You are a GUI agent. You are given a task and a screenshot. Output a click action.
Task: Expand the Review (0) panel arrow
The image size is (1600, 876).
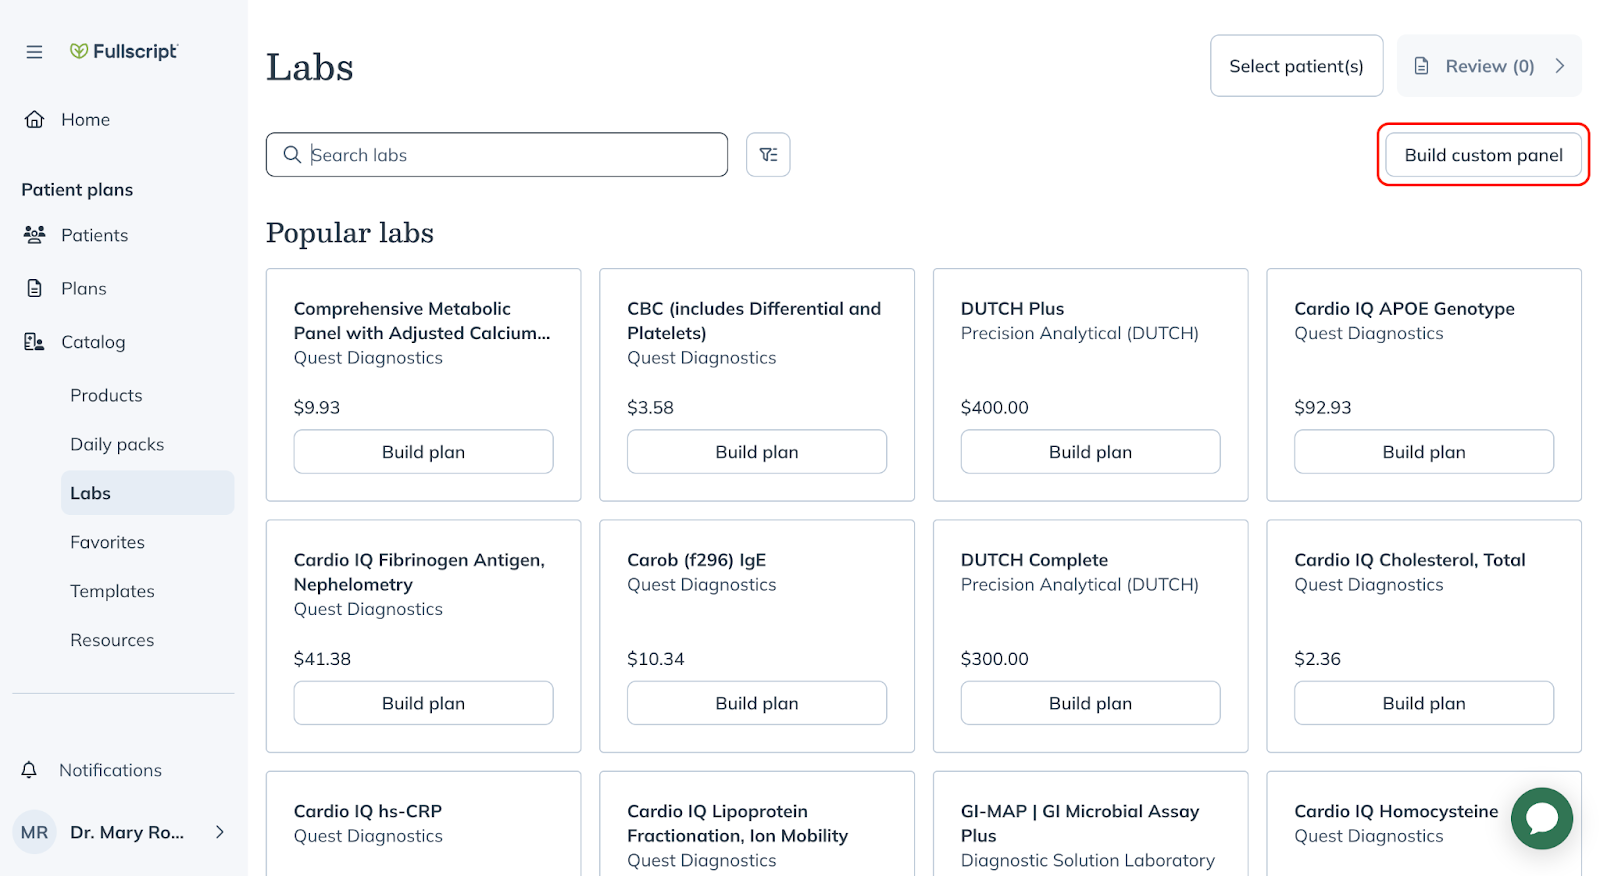(x=1559, y=66)
